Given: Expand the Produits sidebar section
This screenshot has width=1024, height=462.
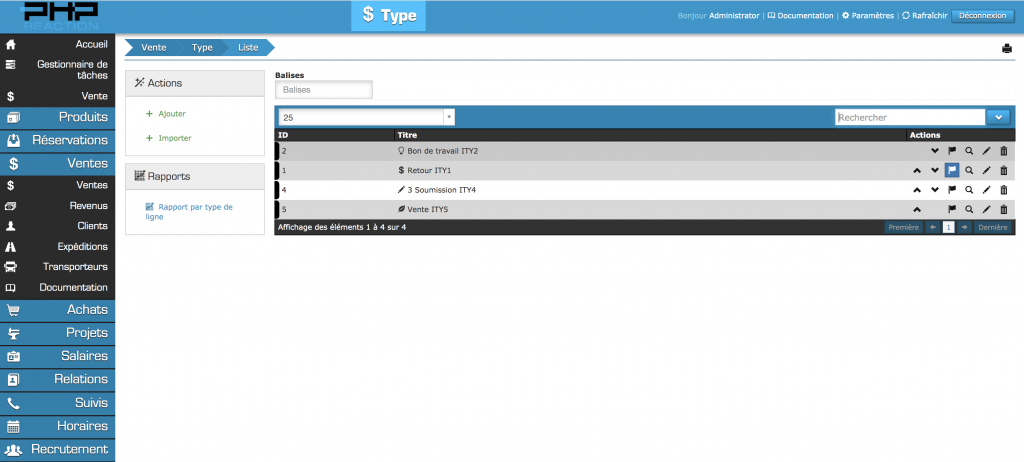Looking at the screenshot, I should [x=57, y=118].
